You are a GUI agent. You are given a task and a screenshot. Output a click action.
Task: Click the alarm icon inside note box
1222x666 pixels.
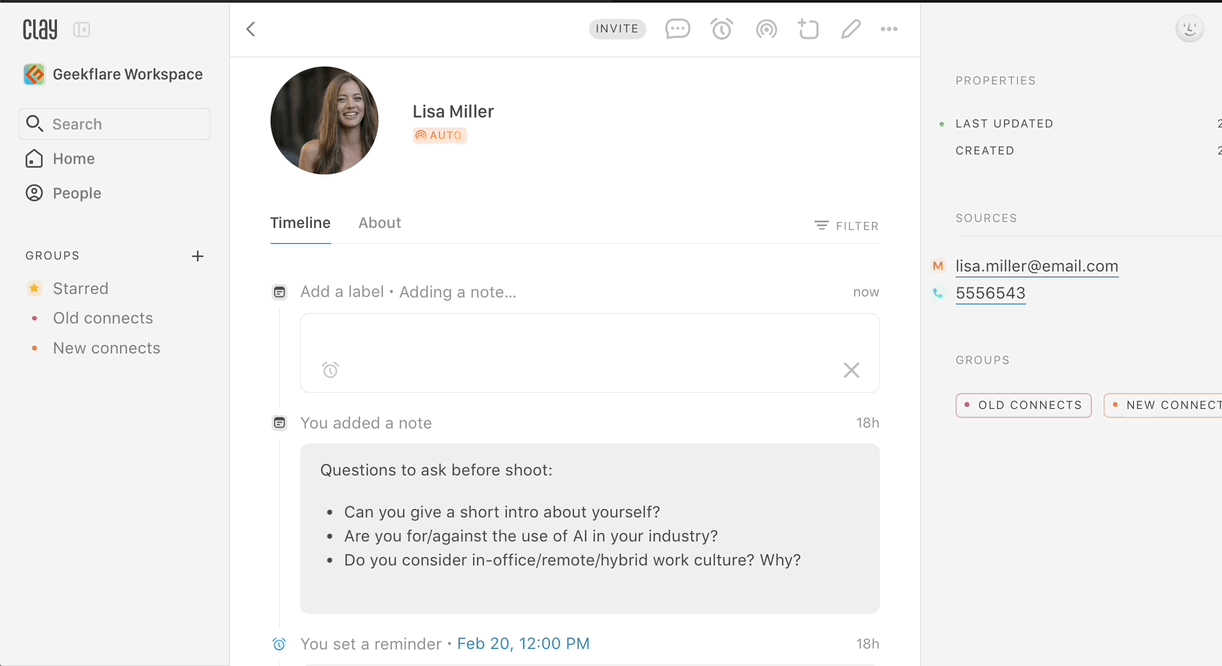pos(331,370)
